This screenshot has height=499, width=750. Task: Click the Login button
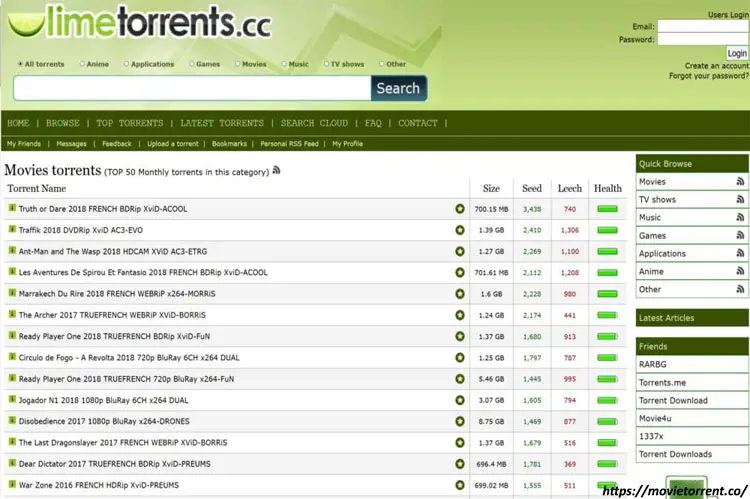pos(737,53)
